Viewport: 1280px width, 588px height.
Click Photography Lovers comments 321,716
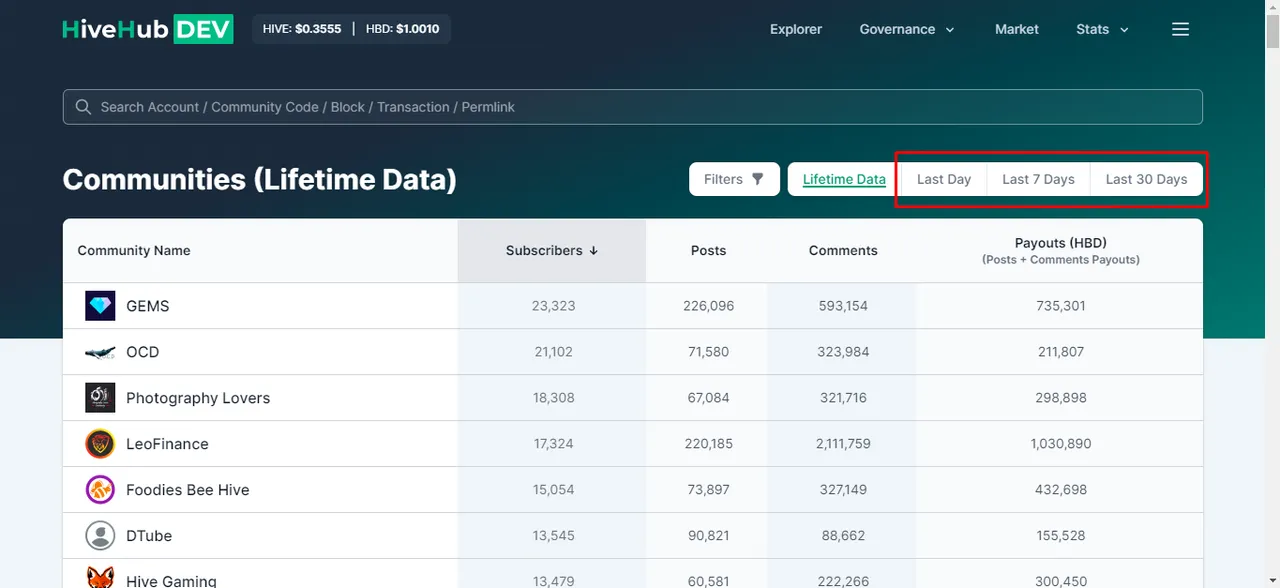[843, 398]
